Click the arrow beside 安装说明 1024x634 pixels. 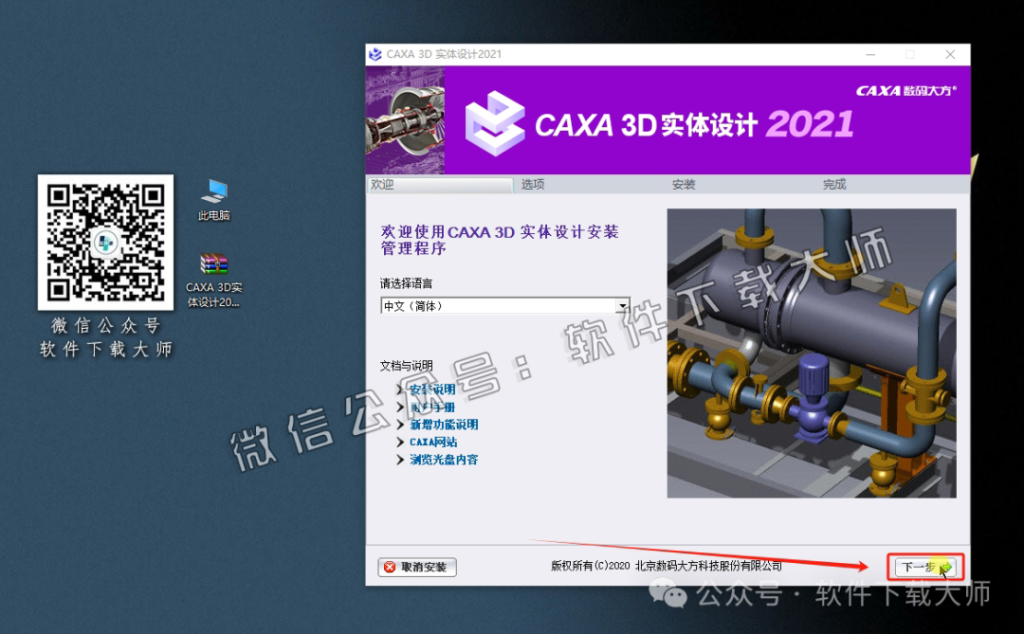click(400, 389)
